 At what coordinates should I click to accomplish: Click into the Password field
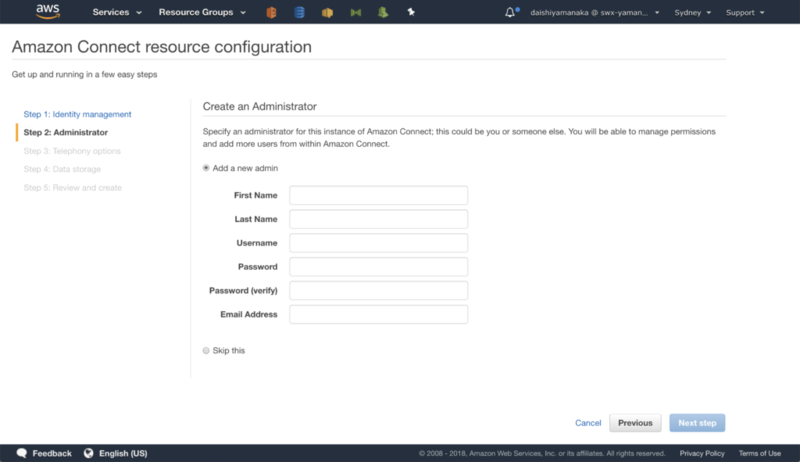(x=379, y=267)
